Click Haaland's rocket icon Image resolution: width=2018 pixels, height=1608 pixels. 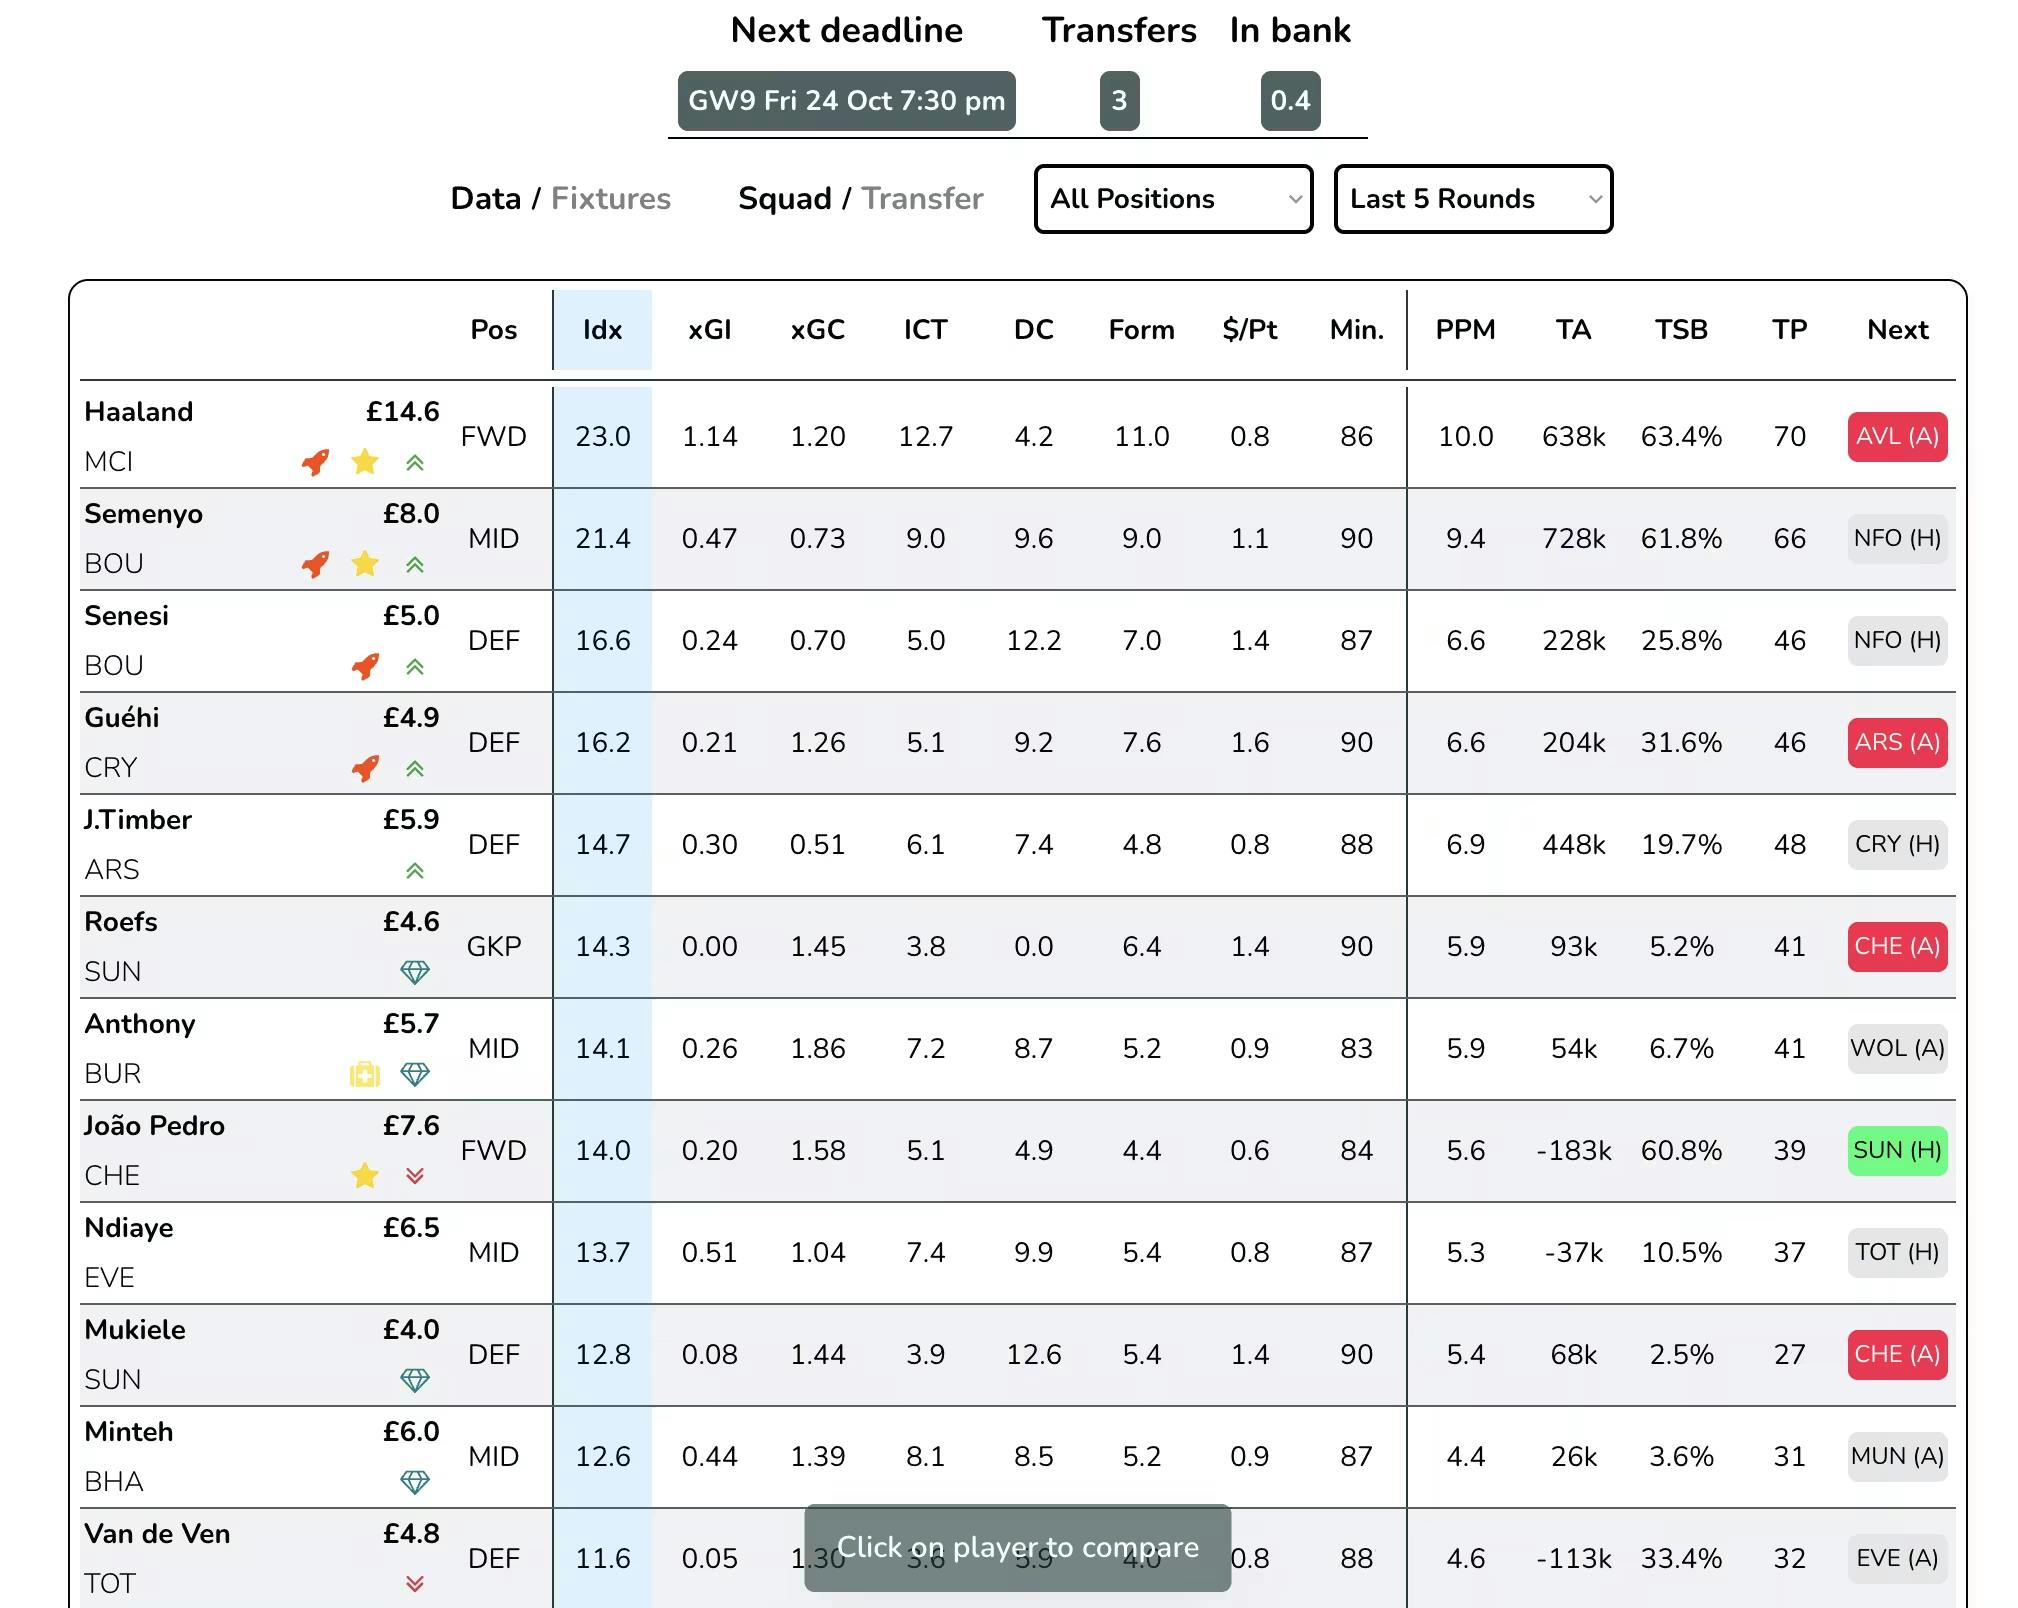[x=315, y=462]
